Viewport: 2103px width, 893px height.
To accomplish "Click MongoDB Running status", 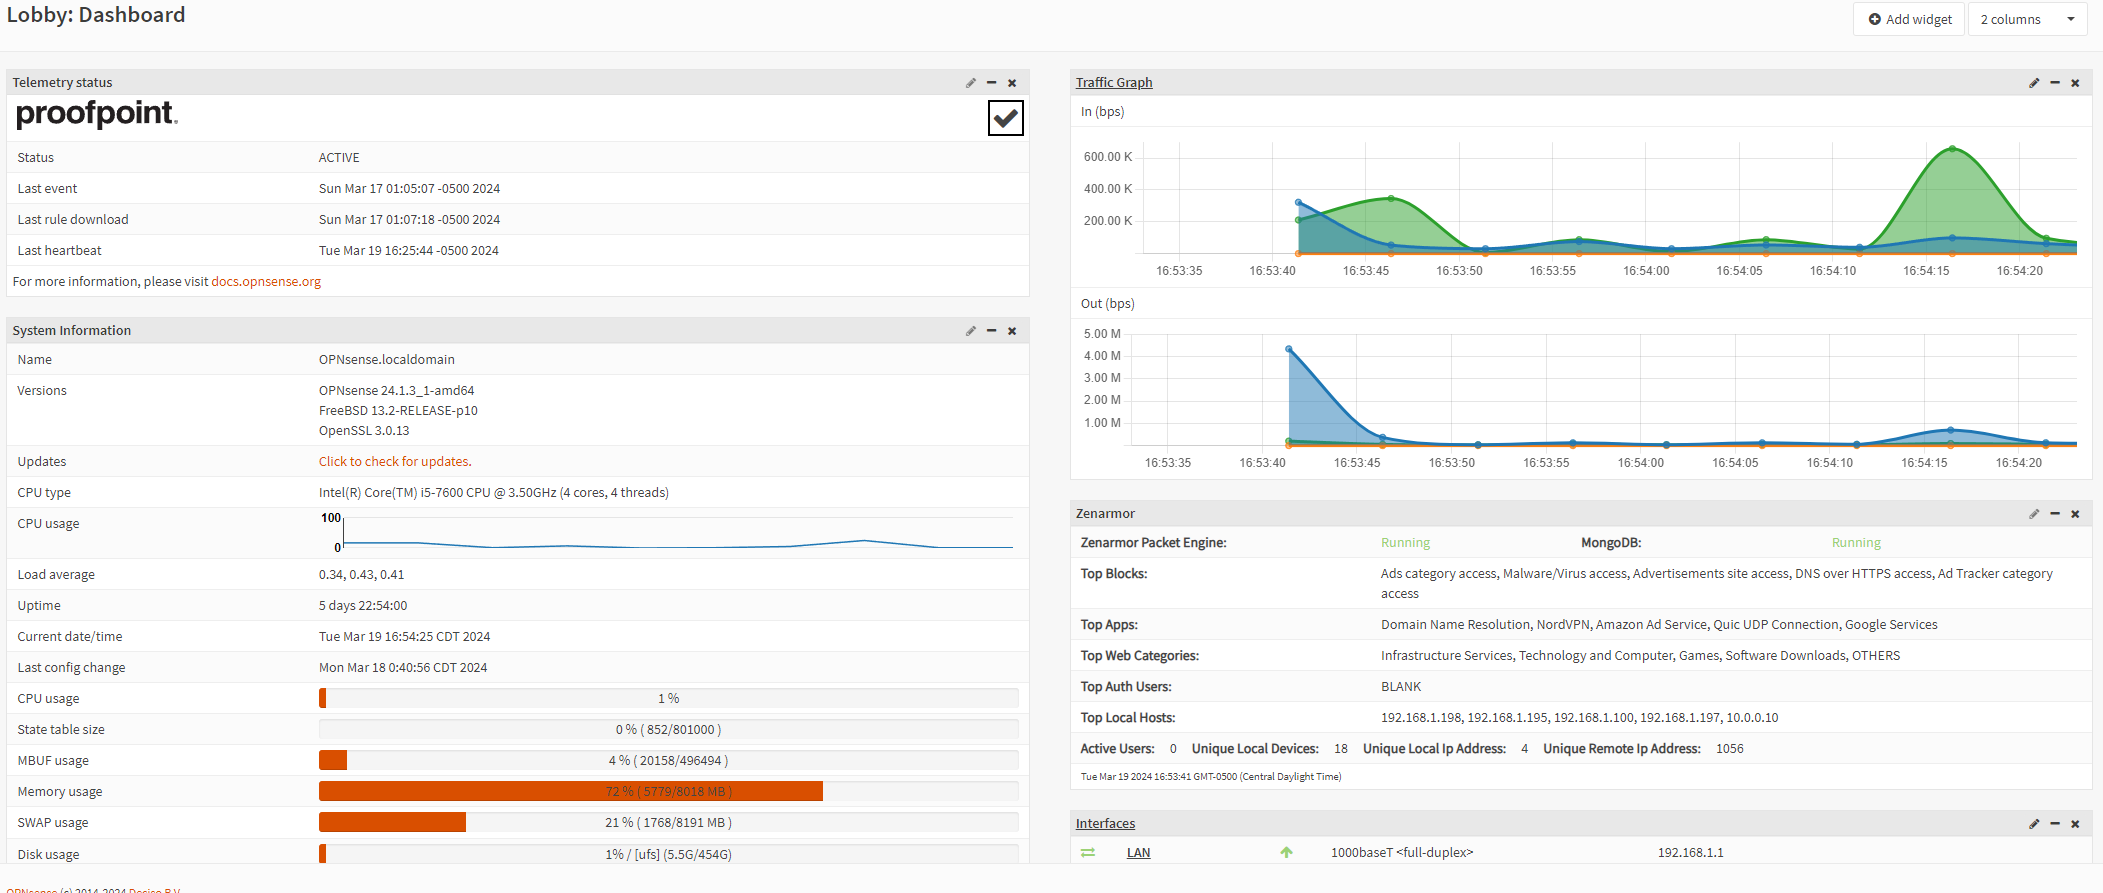I will point(1856,543).
